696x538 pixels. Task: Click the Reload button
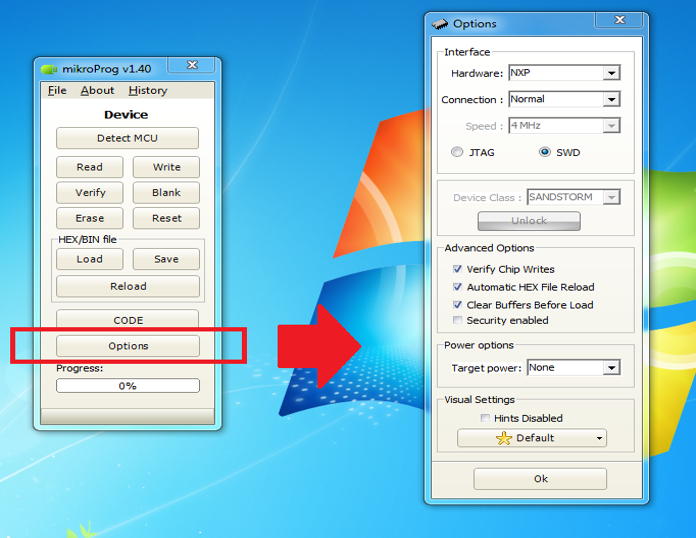pyautogui.click(x=128, y=286)
